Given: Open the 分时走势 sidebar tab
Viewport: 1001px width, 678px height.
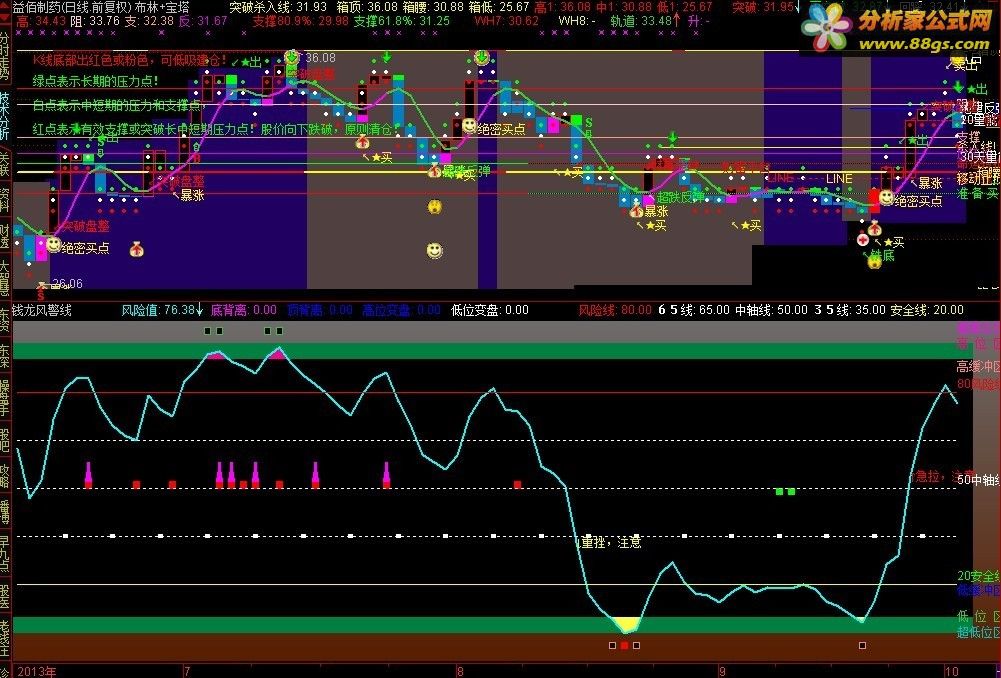Looking at the screenshot, I should click(x=5, y=56).
